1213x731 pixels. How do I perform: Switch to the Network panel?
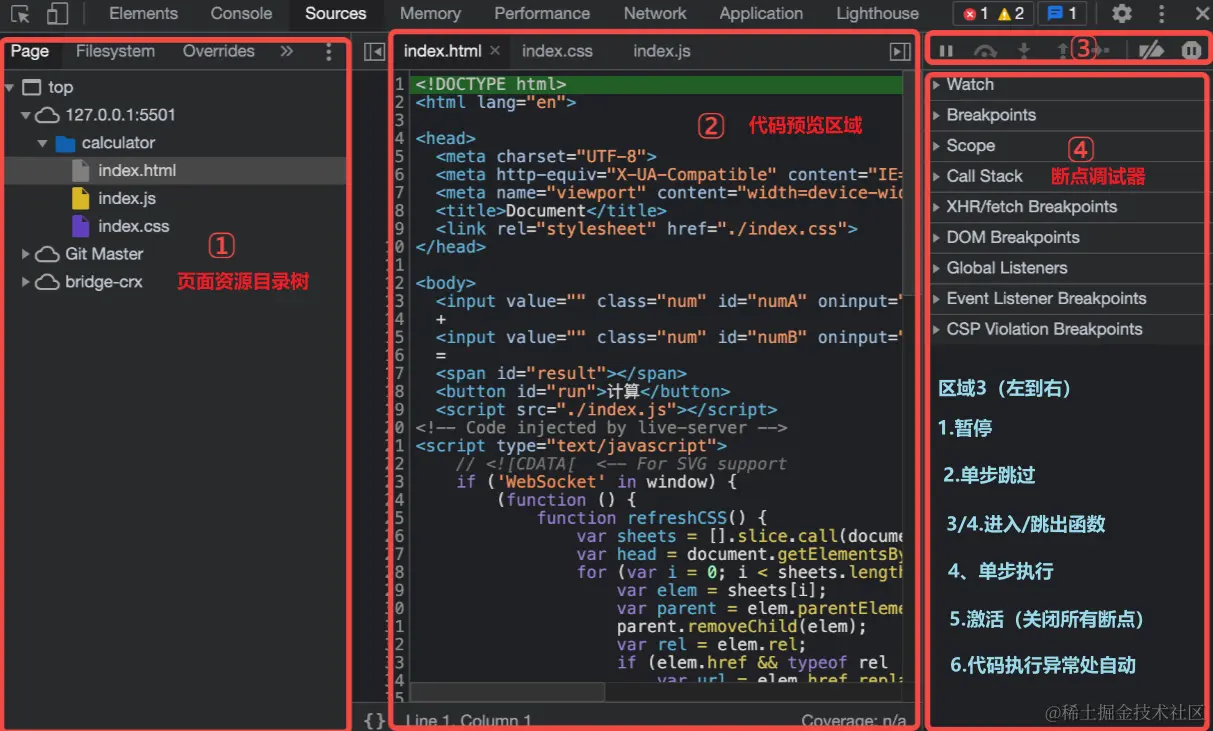(655, 14)
